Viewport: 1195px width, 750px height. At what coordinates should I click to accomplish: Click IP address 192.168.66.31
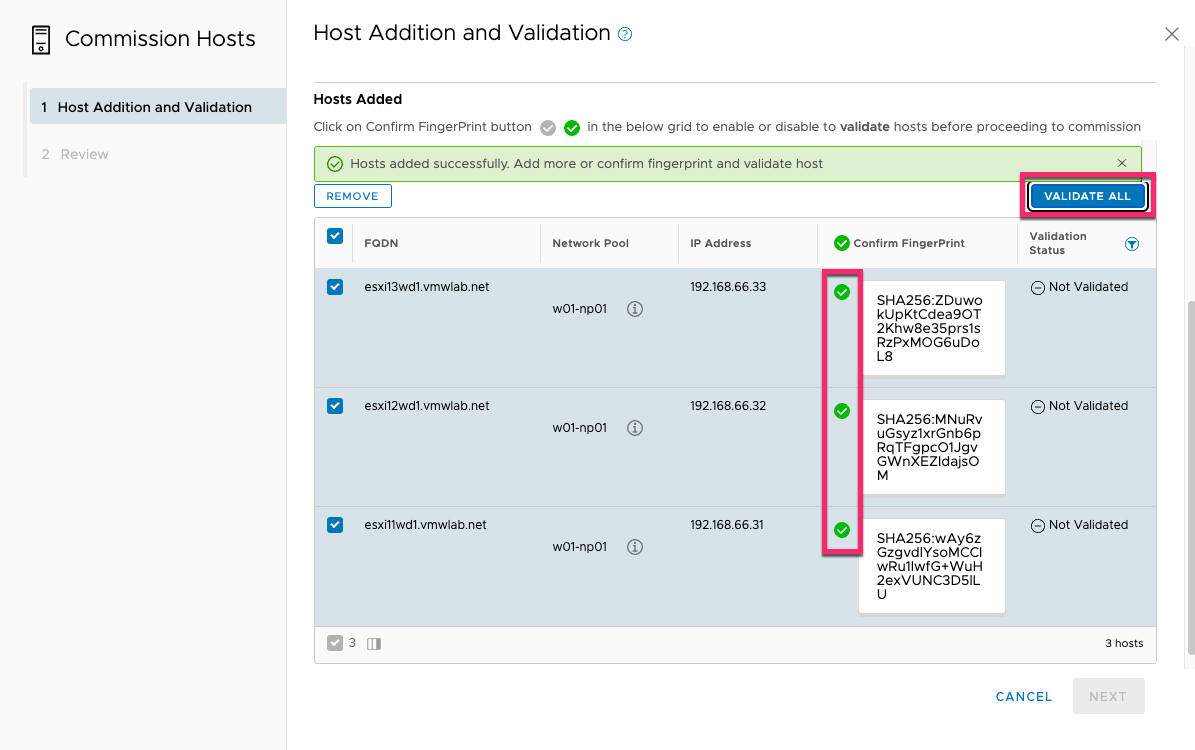point(727,524)
